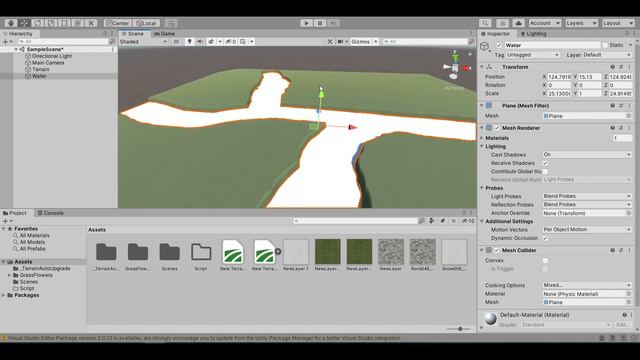Viewport: 640px width, 360px height.
Task: Select the Rotate tool
Action: [38, 23]
